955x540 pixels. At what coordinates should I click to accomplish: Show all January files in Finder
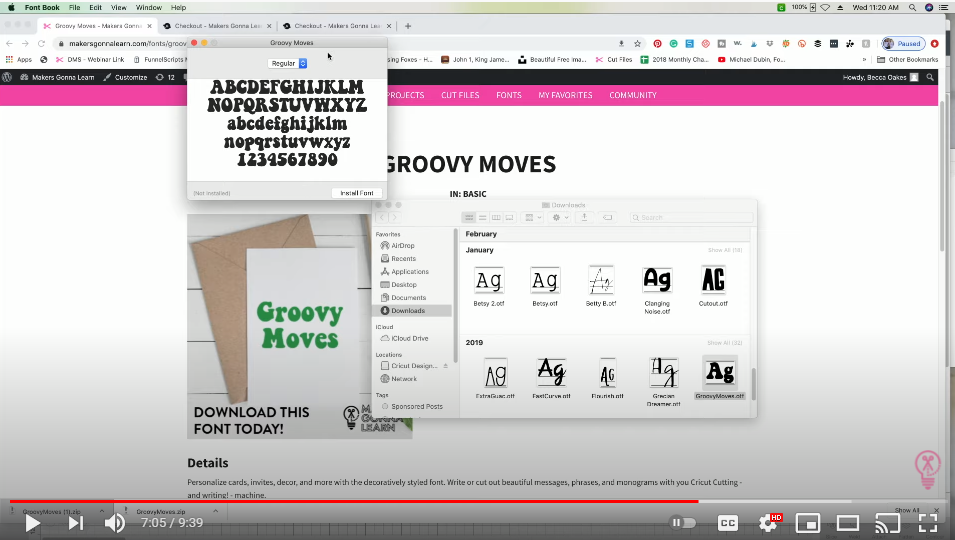pos(725,250)
